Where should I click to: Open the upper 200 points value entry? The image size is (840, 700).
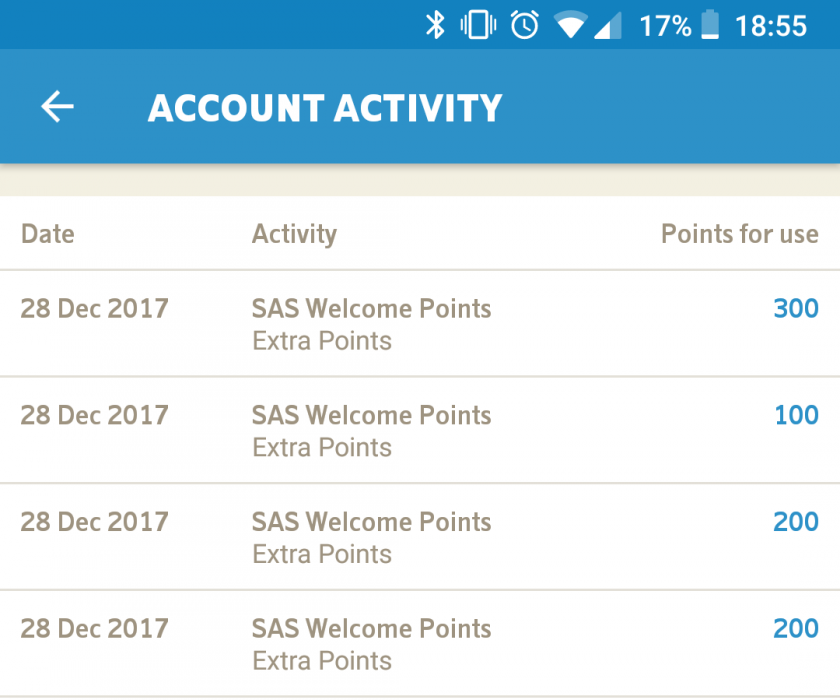click(x=796, y=521)
